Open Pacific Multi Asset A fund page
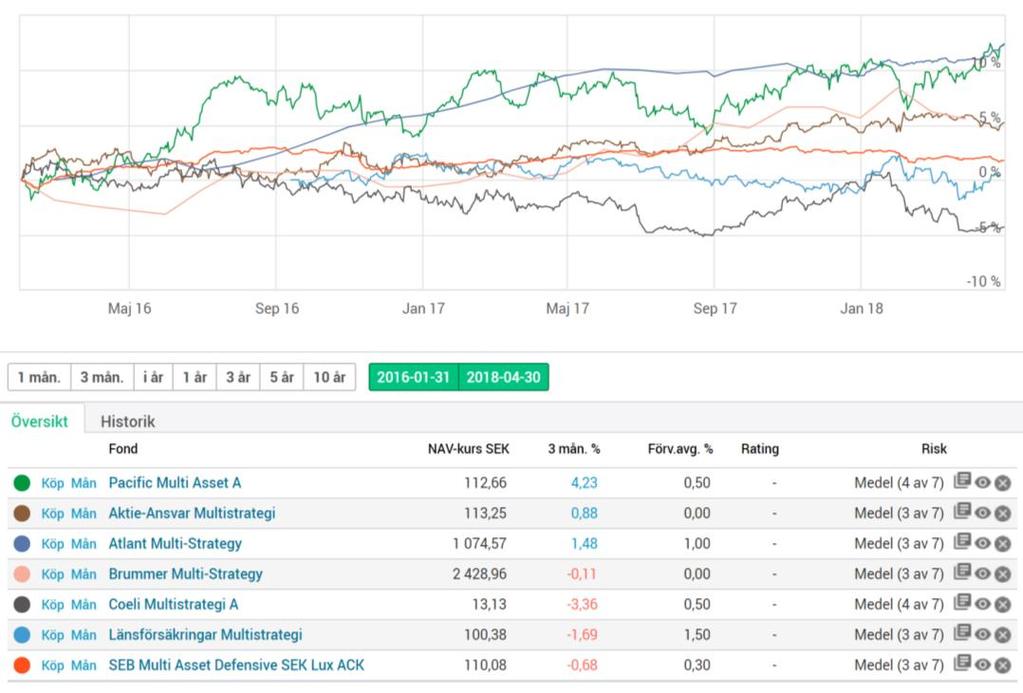This screenshot has height=693, width=1023. pyautogui.click(x=175, y=483)
